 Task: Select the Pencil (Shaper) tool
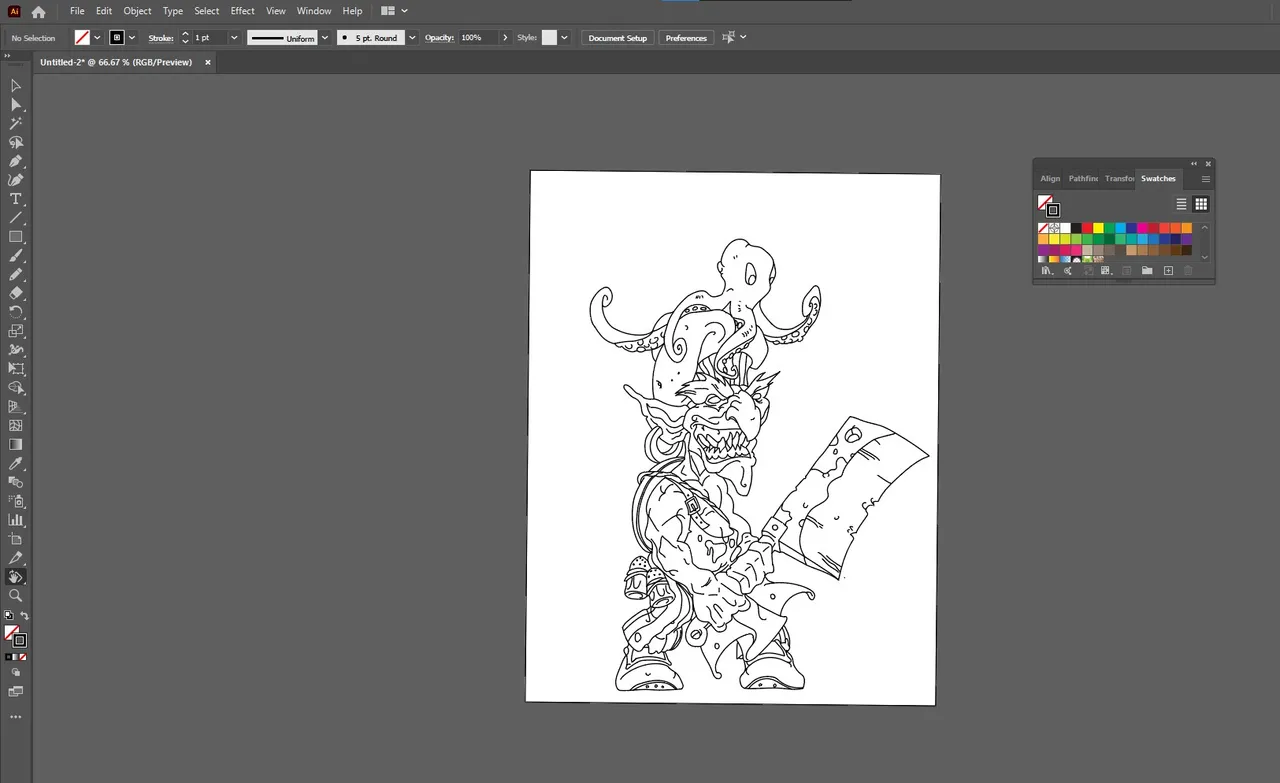[16, 274]
